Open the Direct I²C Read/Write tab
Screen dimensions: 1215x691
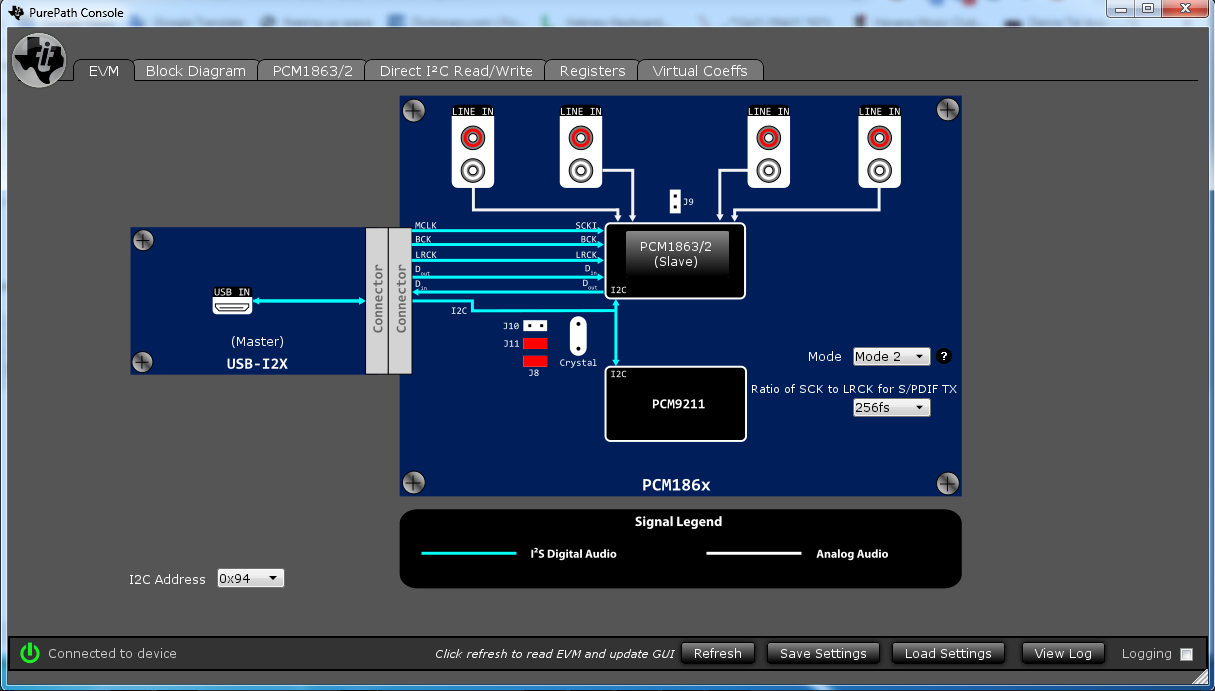456,71
